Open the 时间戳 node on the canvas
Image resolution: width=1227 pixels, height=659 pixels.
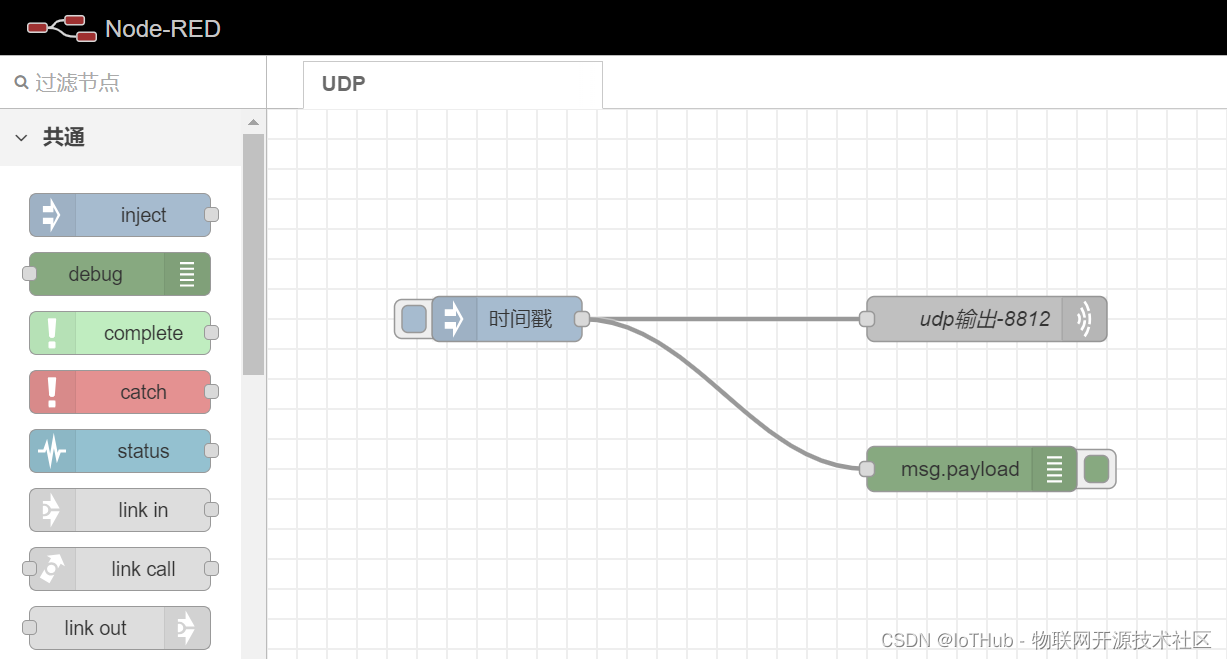519,318
